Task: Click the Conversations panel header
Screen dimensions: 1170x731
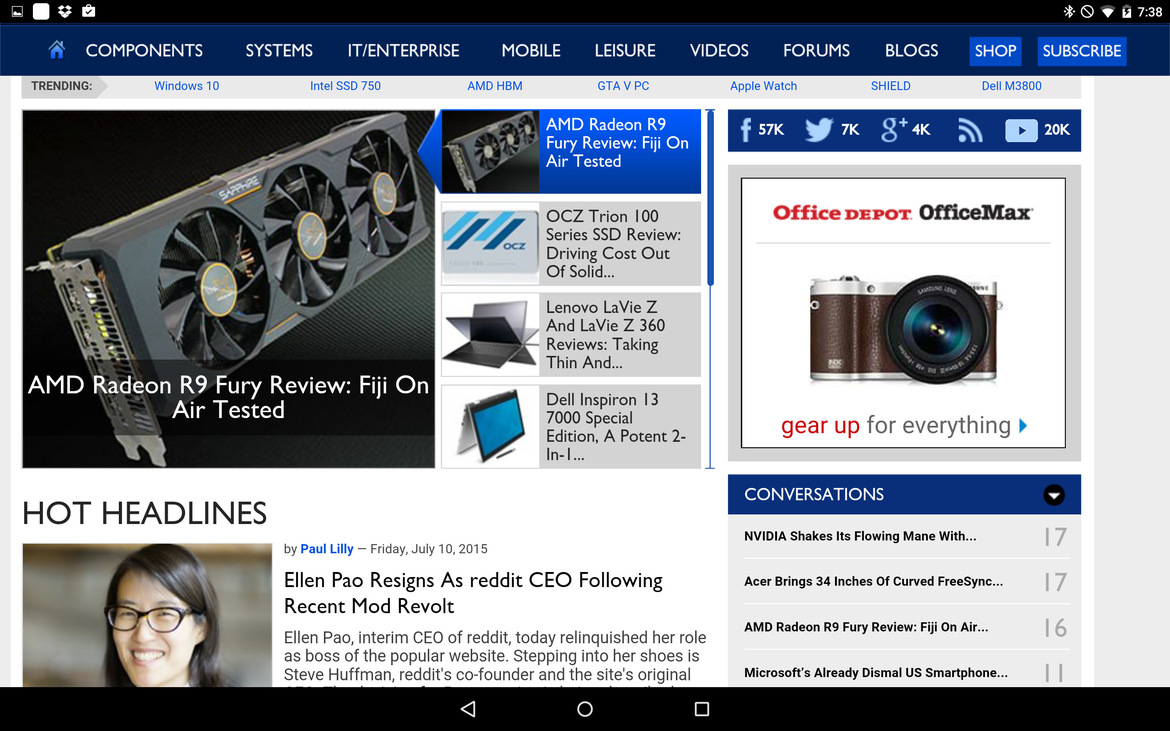Action: 904,495
